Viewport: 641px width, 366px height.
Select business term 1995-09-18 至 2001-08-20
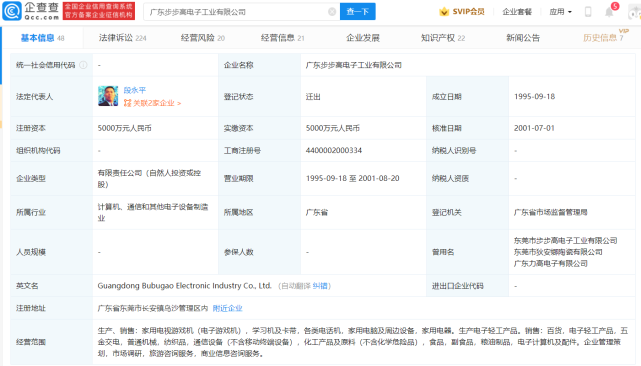tap(352, 178)
